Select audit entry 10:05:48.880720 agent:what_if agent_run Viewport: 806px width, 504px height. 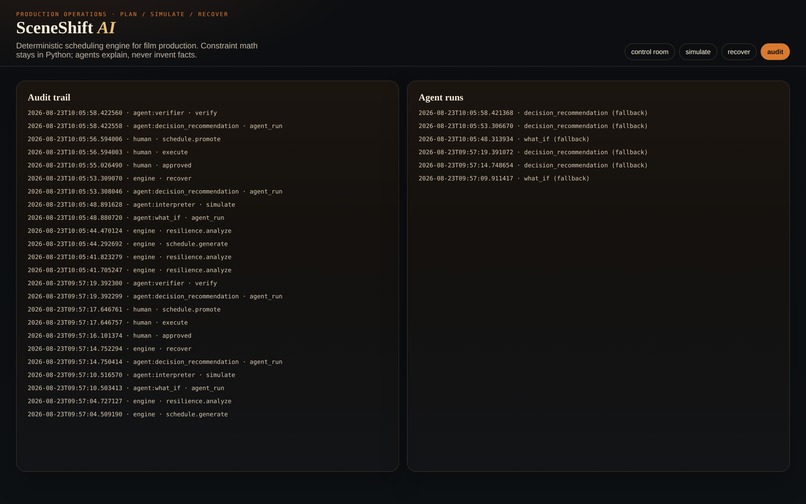tap(126, 218)
